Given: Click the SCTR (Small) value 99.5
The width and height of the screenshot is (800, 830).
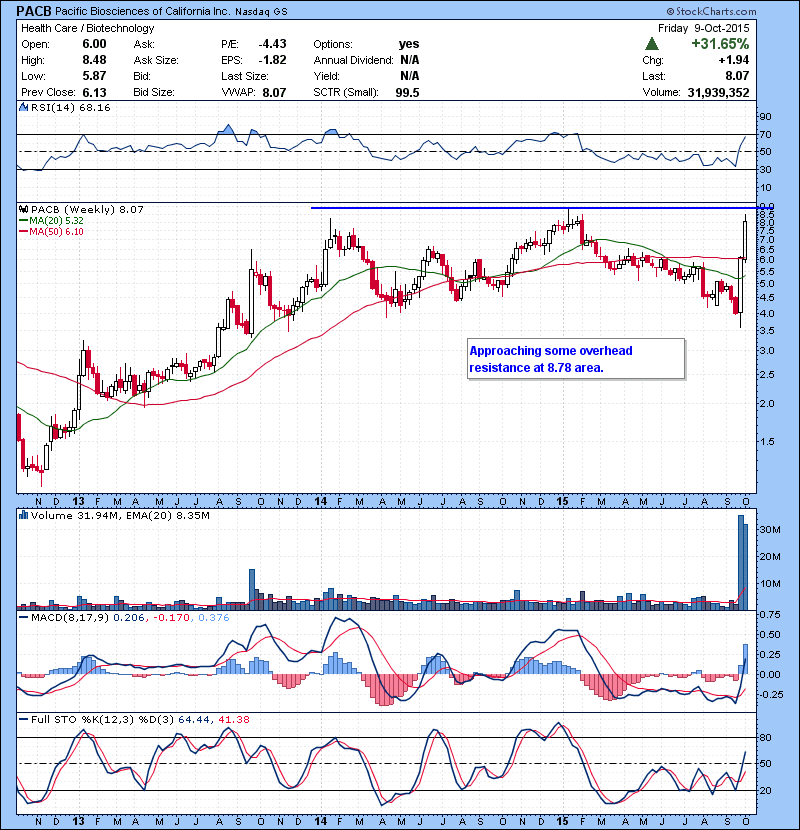Looking at the screenshot, I should pyautogui.click(x=407, y=92).
